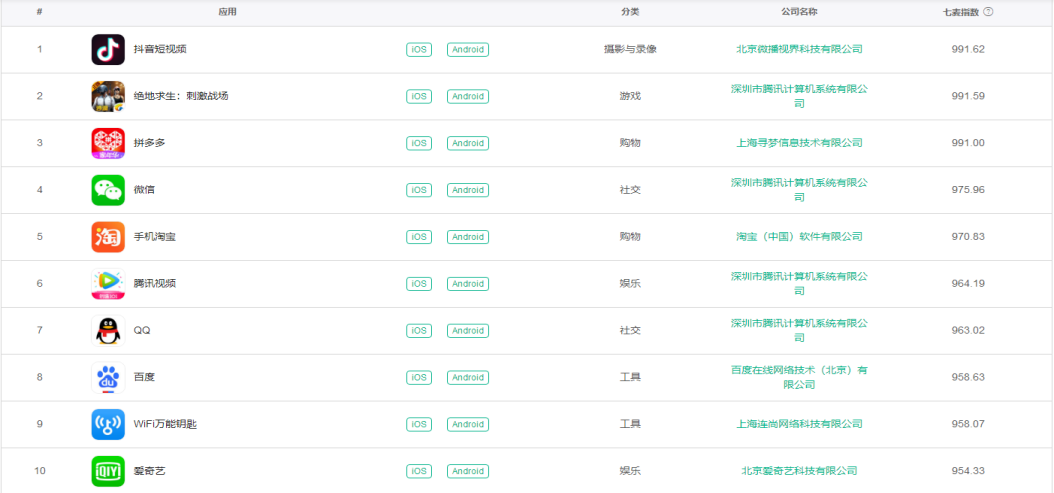
Task: Select the iOS tag for 爱奇艺
Action: 419,471
